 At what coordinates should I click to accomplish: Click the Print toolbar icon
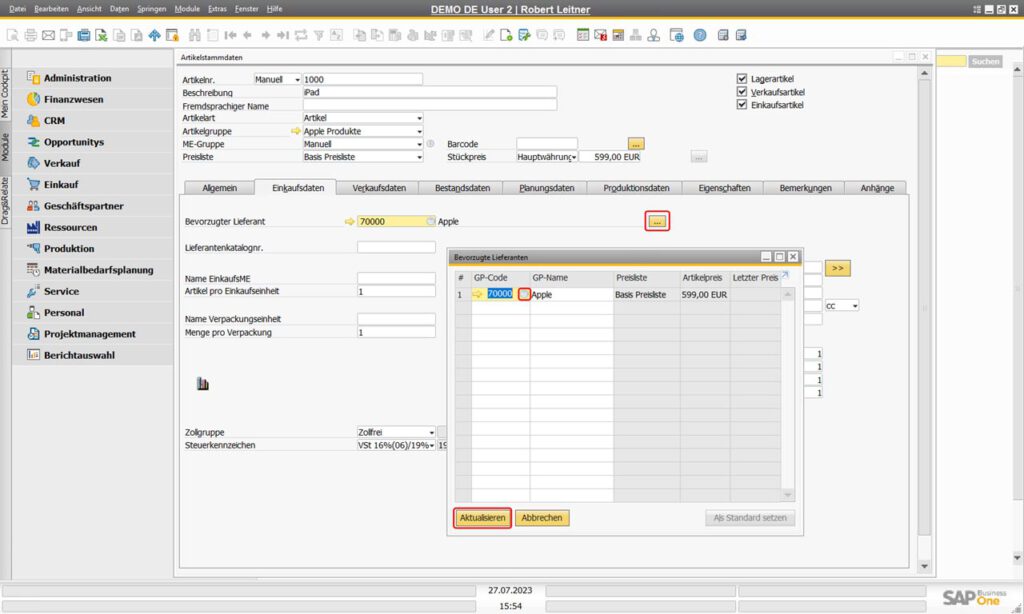click(x=31, y=35)
